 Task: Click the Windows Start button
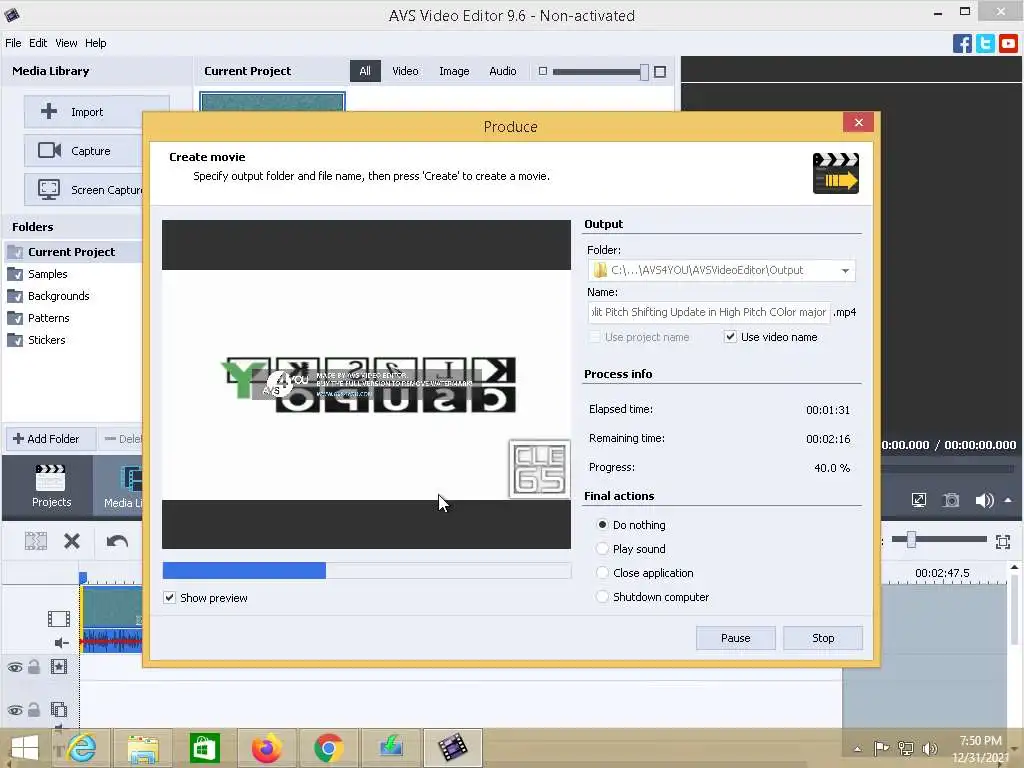point(25,748)
